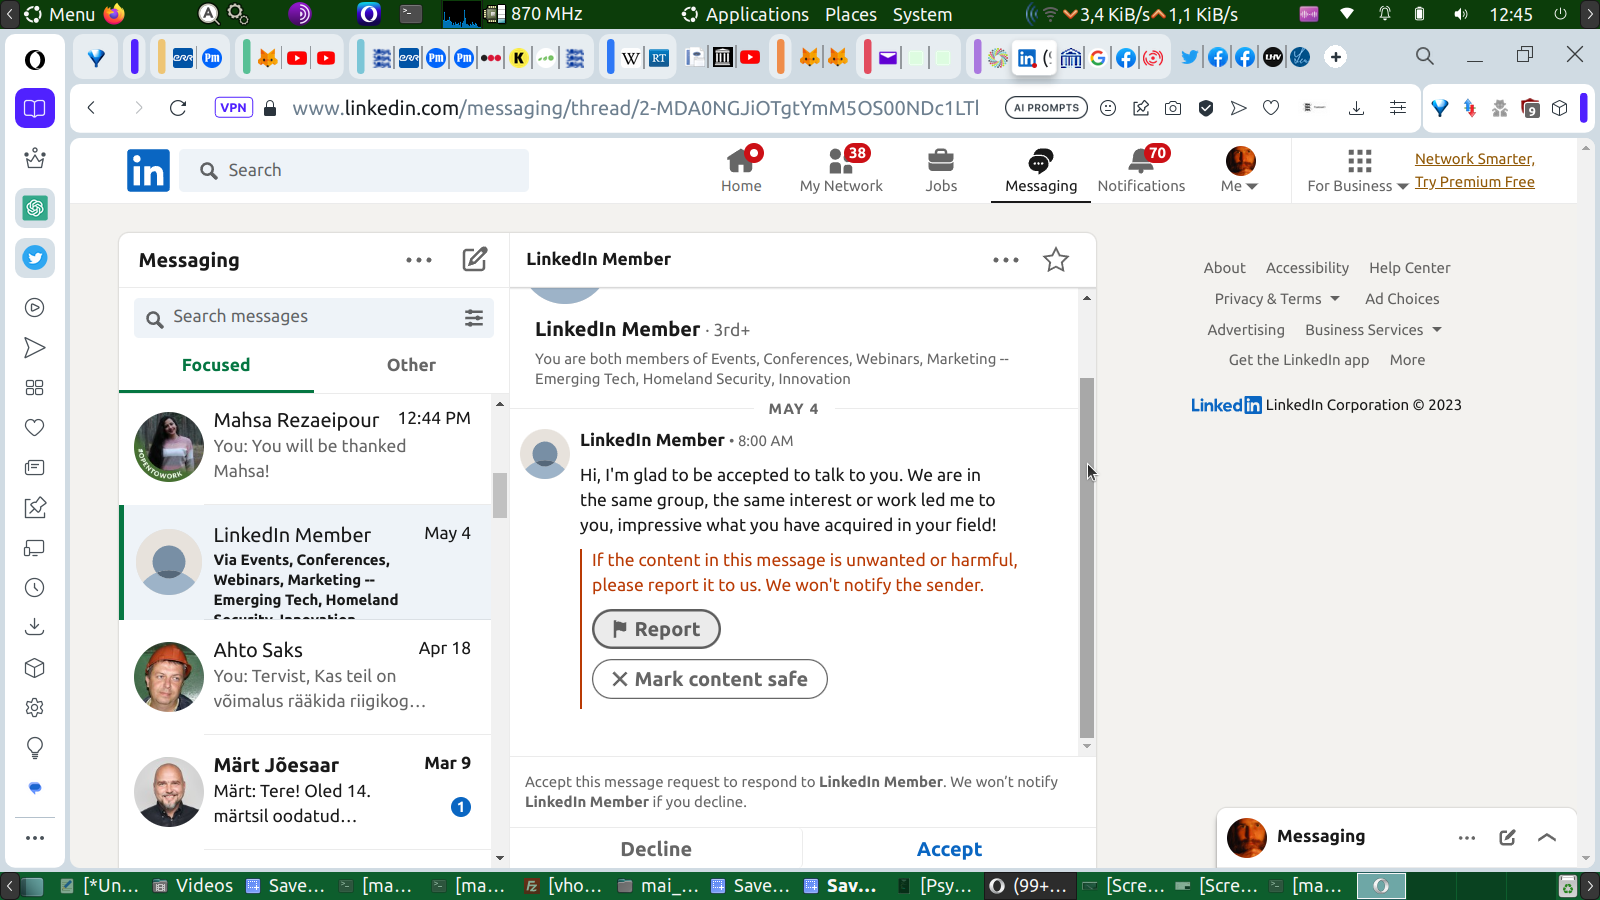Accept the message request
Viewport: 1600px width, 900px height.
(949, 849)
